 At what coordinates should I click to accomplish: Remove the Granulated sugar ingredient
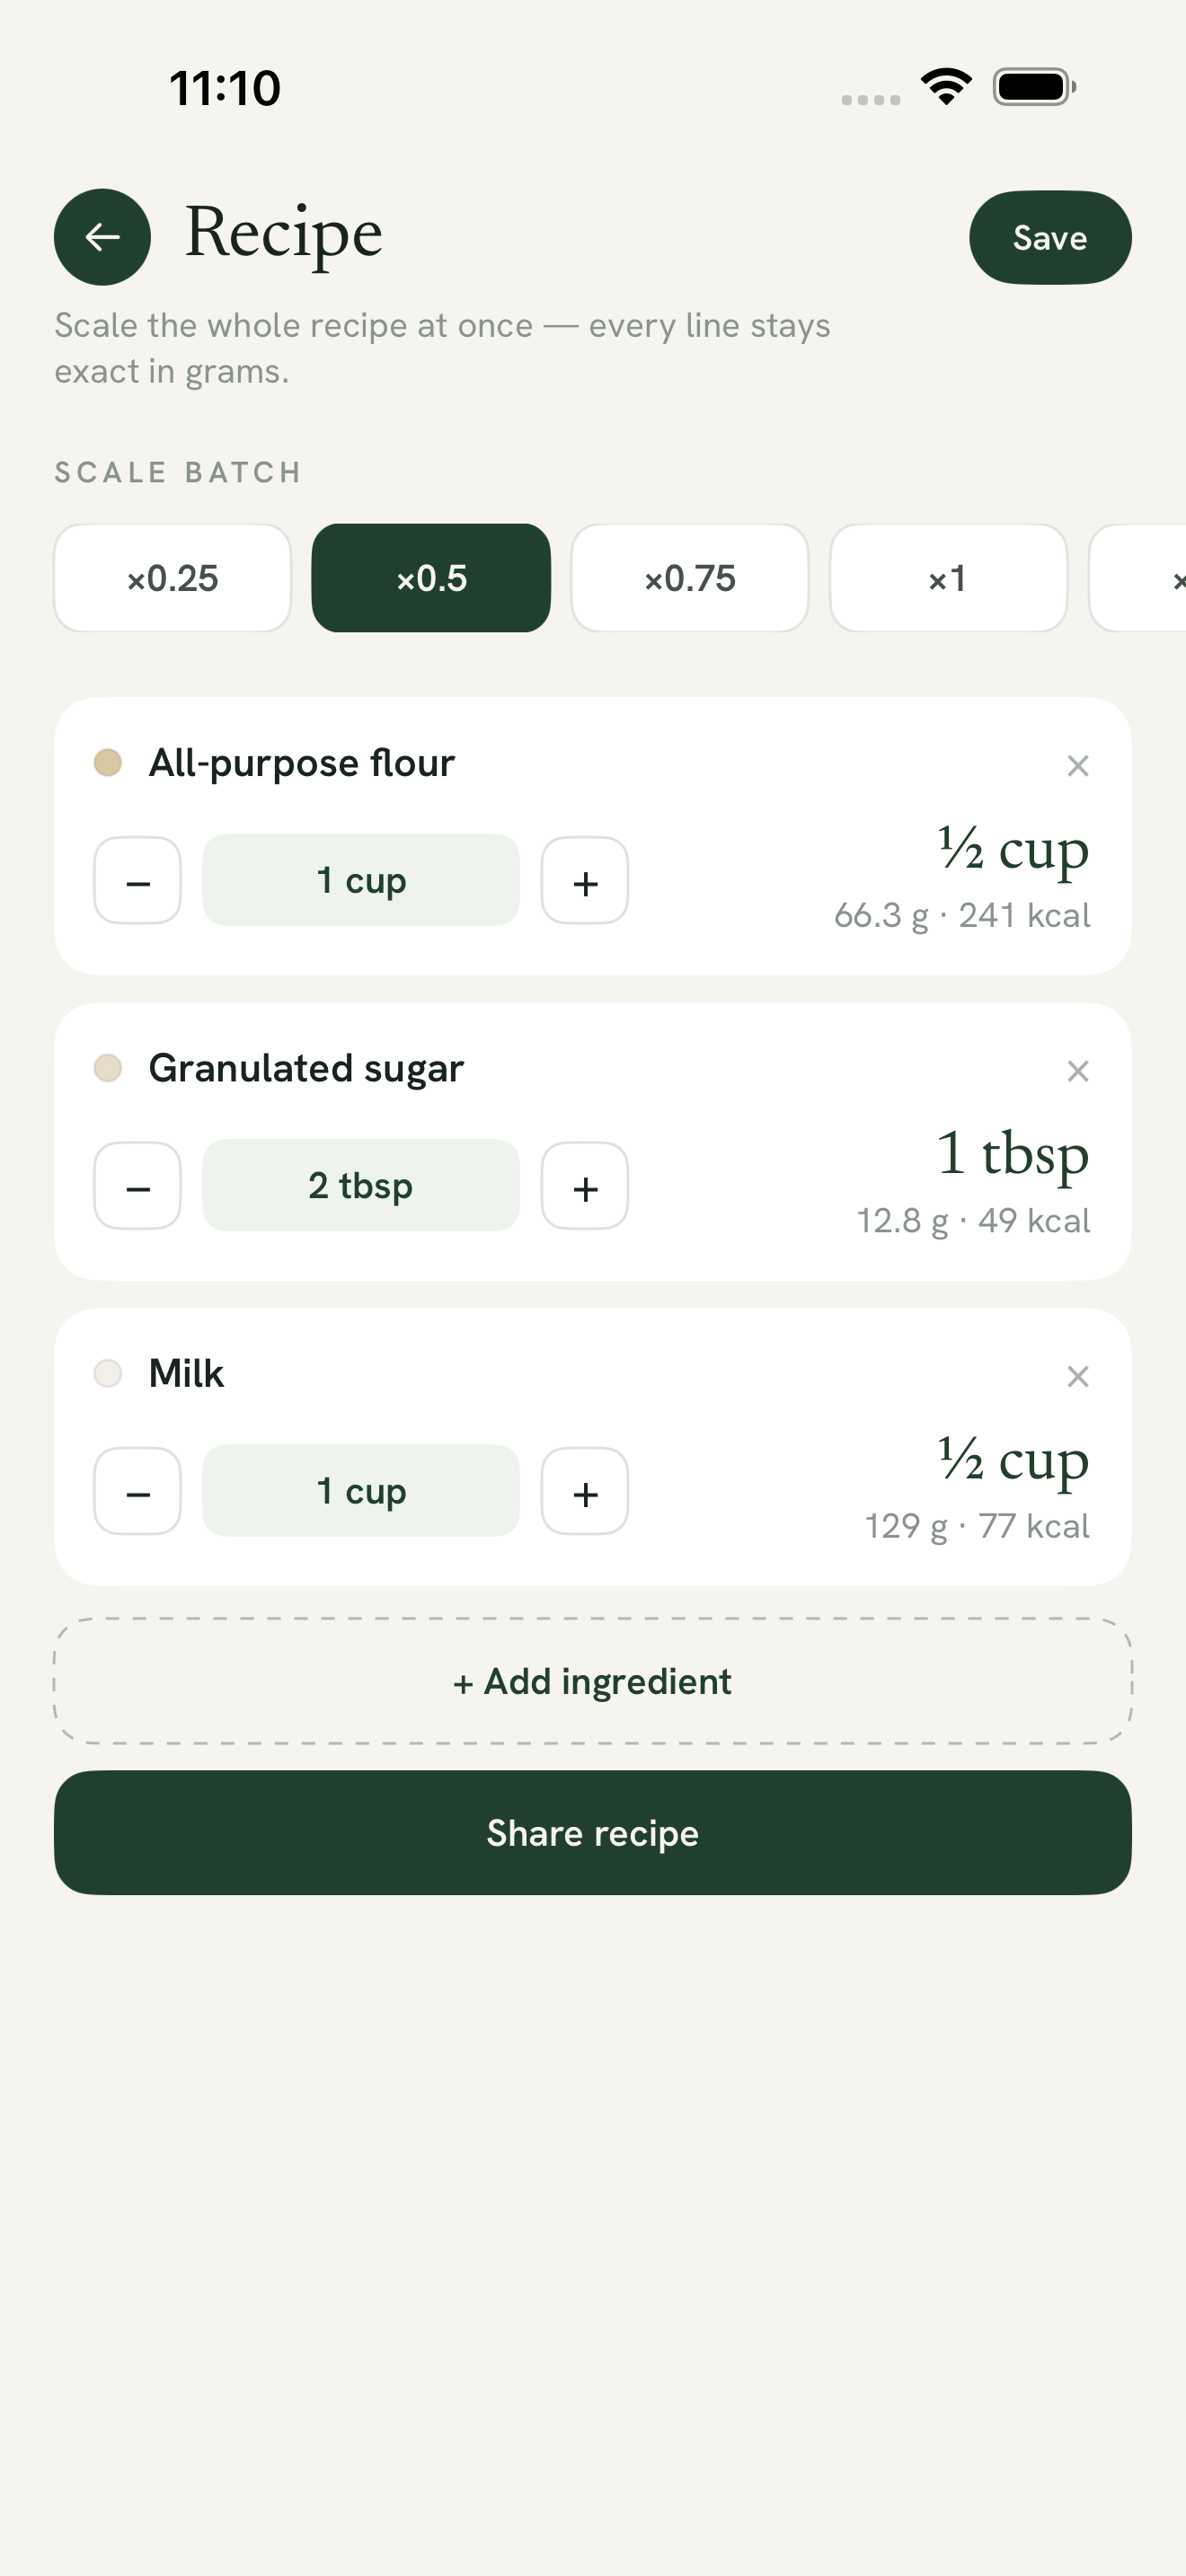(1077, 1071)
